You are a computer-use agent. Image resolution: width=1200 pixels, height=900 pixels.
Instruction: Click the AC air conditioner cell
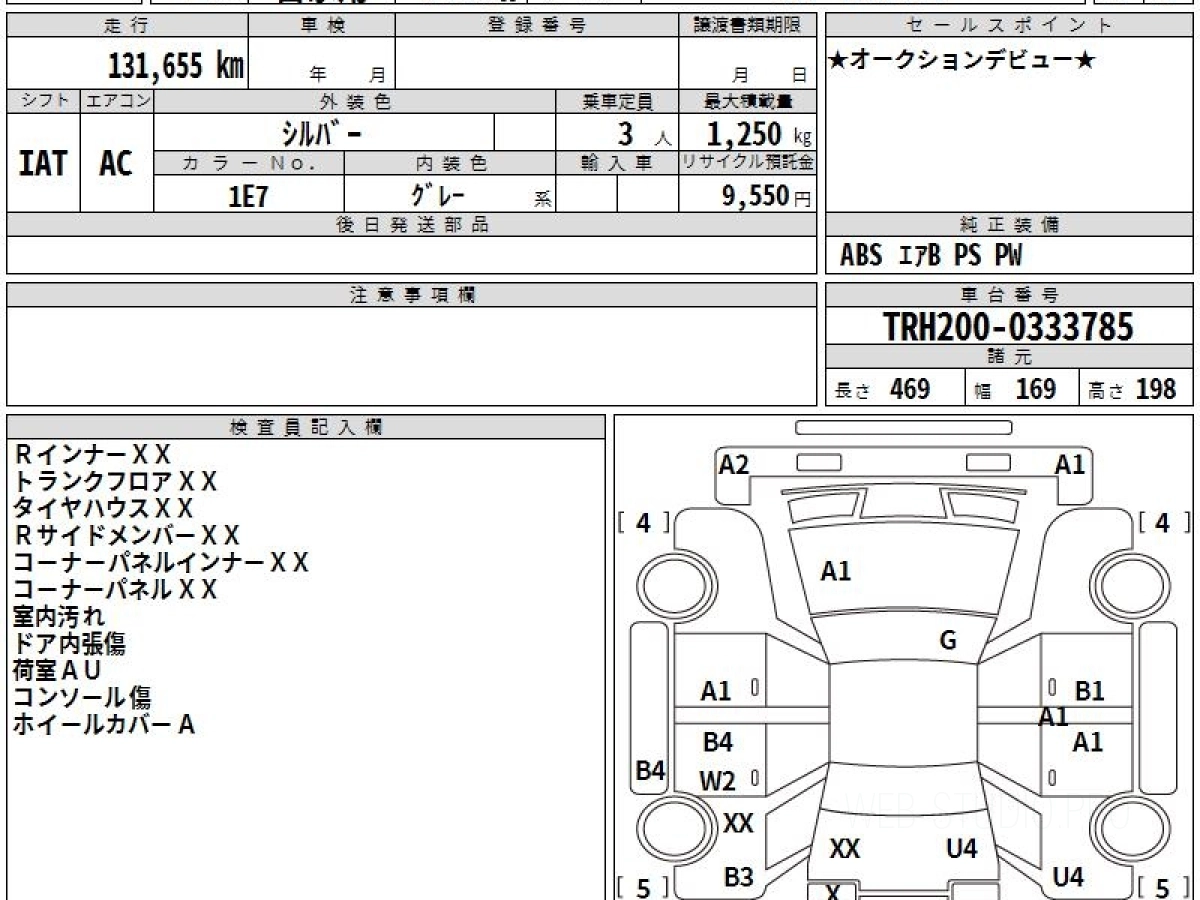coord(116,163)
